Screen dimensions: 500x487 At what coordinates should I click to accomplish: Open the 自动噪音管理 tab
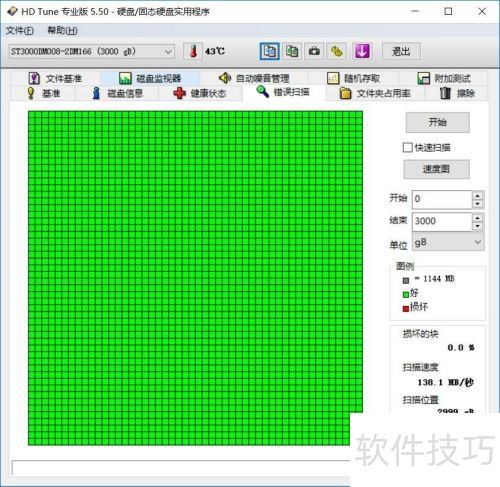(254, 78)
